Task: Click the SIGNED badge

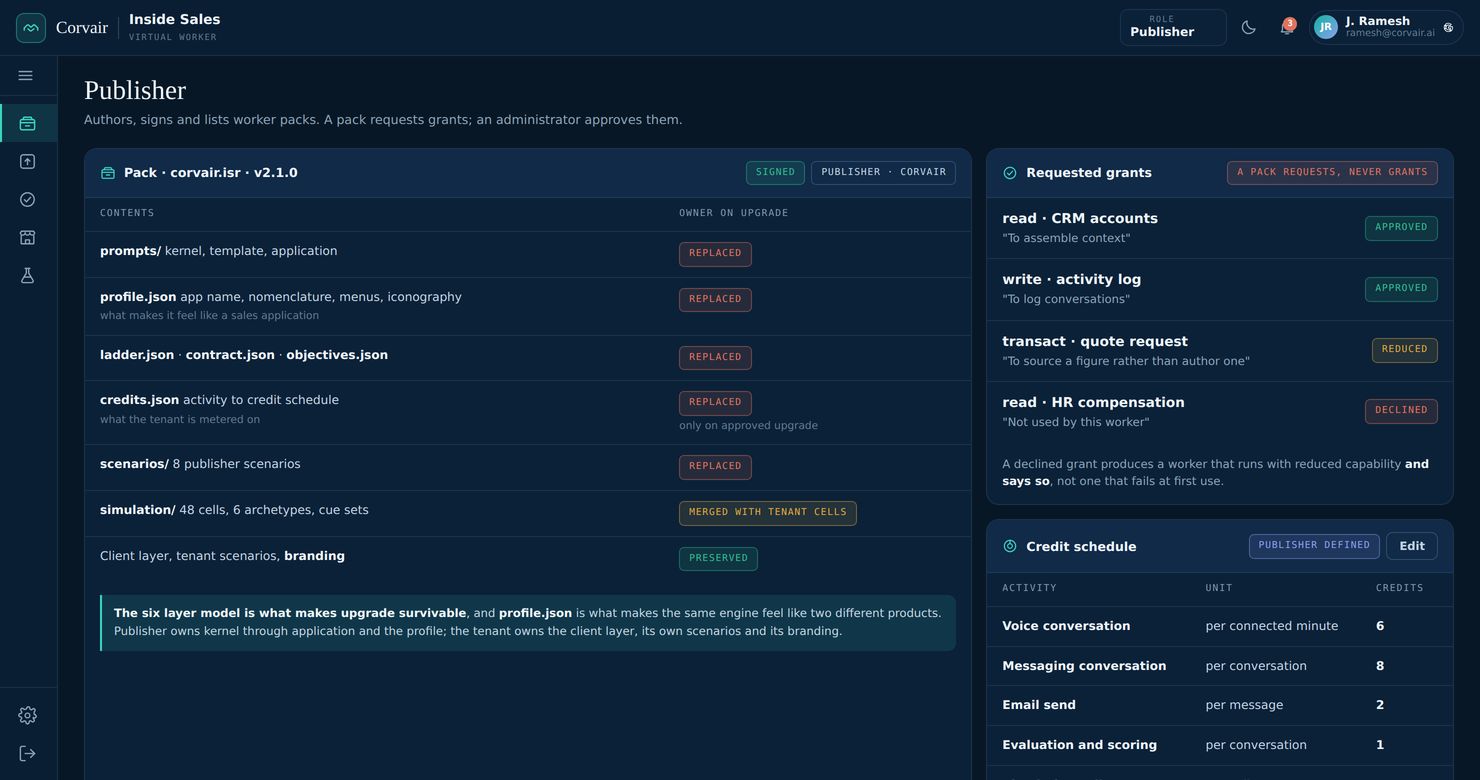Action: 775,172
